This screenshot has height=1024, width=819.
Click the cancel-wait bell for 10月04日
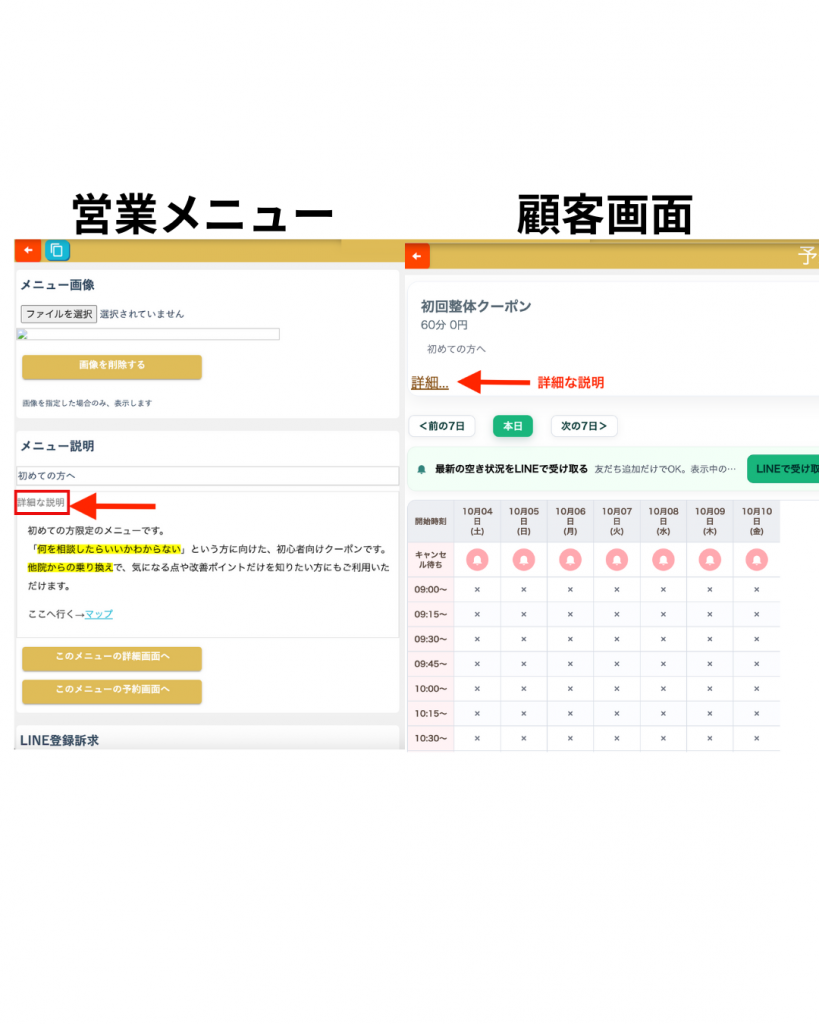click(477, 559)
